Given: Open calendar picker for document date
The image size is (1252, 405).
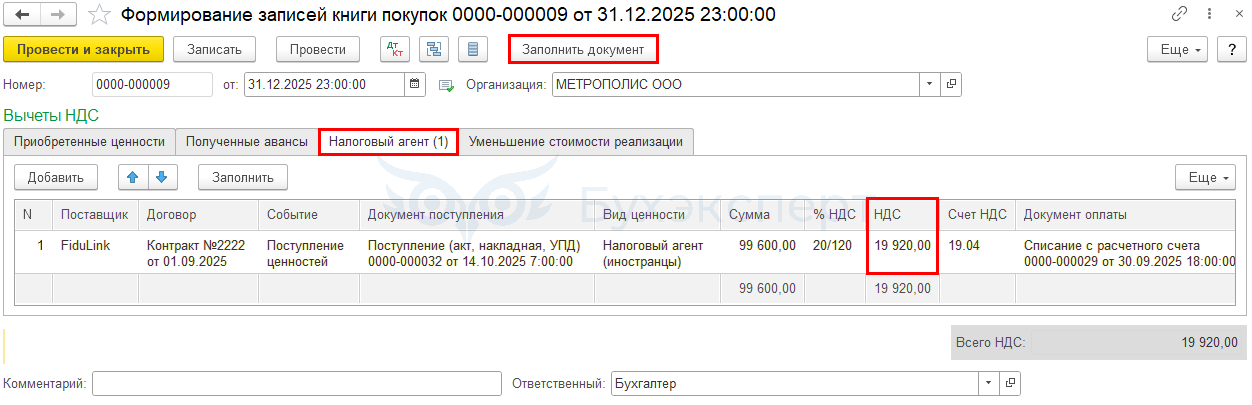Looking at the screenshot, I should pos(415,85).
